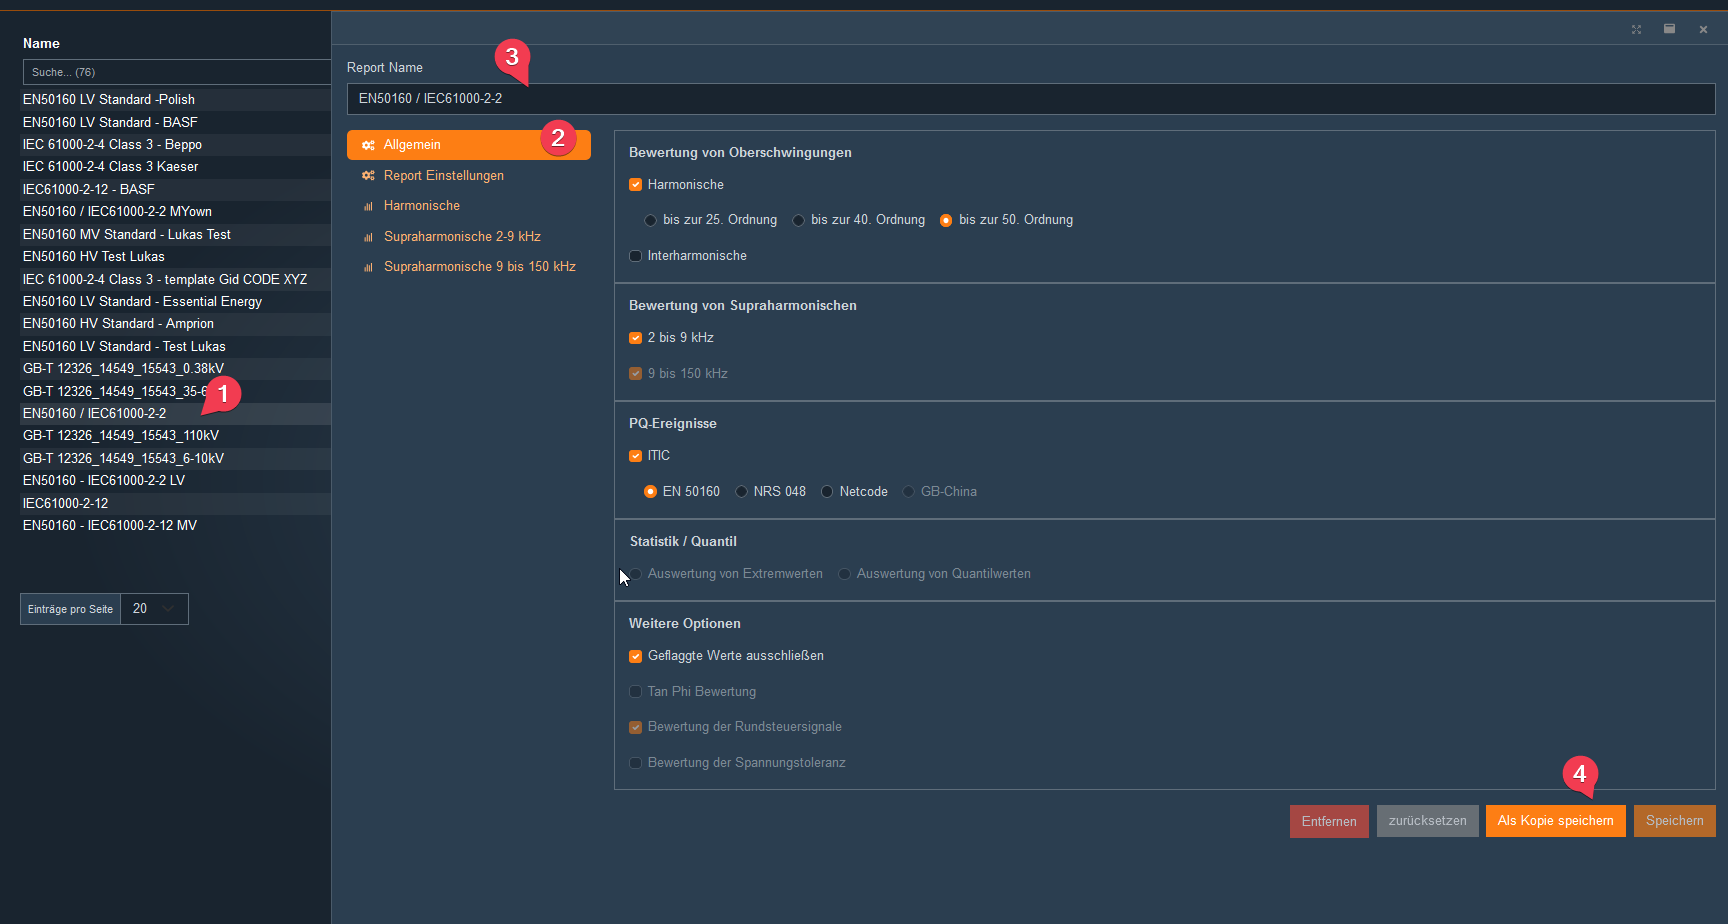This screenshot has height=924, width=1728.
Task: Select EN50160 HV Standard - Amprion entry
Action: coord(118,324)
